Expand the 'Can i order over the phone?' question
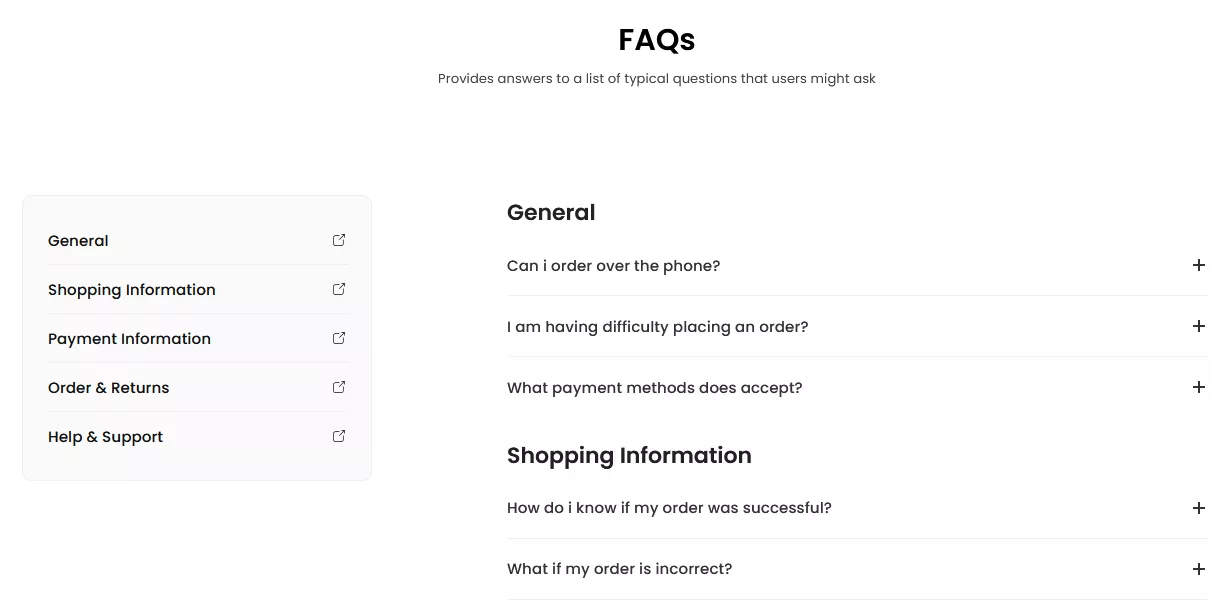Image resolution: width=1230 pixels, height=600 pixels. (613, 265)
